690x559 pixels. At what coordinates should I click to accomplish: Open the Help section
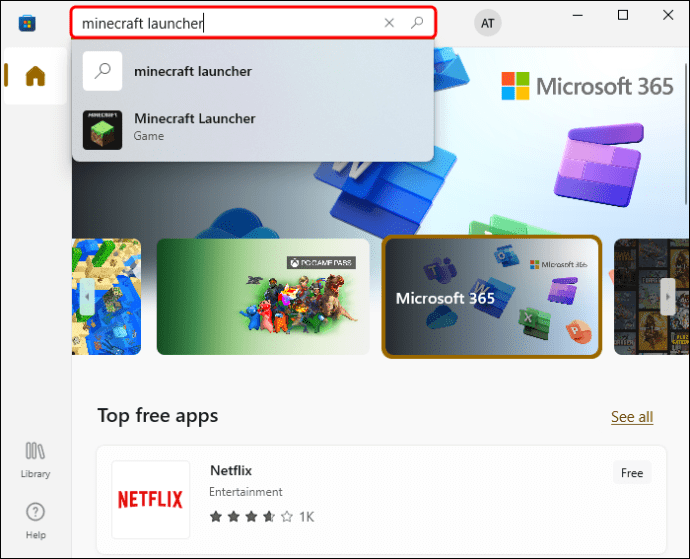[35, 521]
